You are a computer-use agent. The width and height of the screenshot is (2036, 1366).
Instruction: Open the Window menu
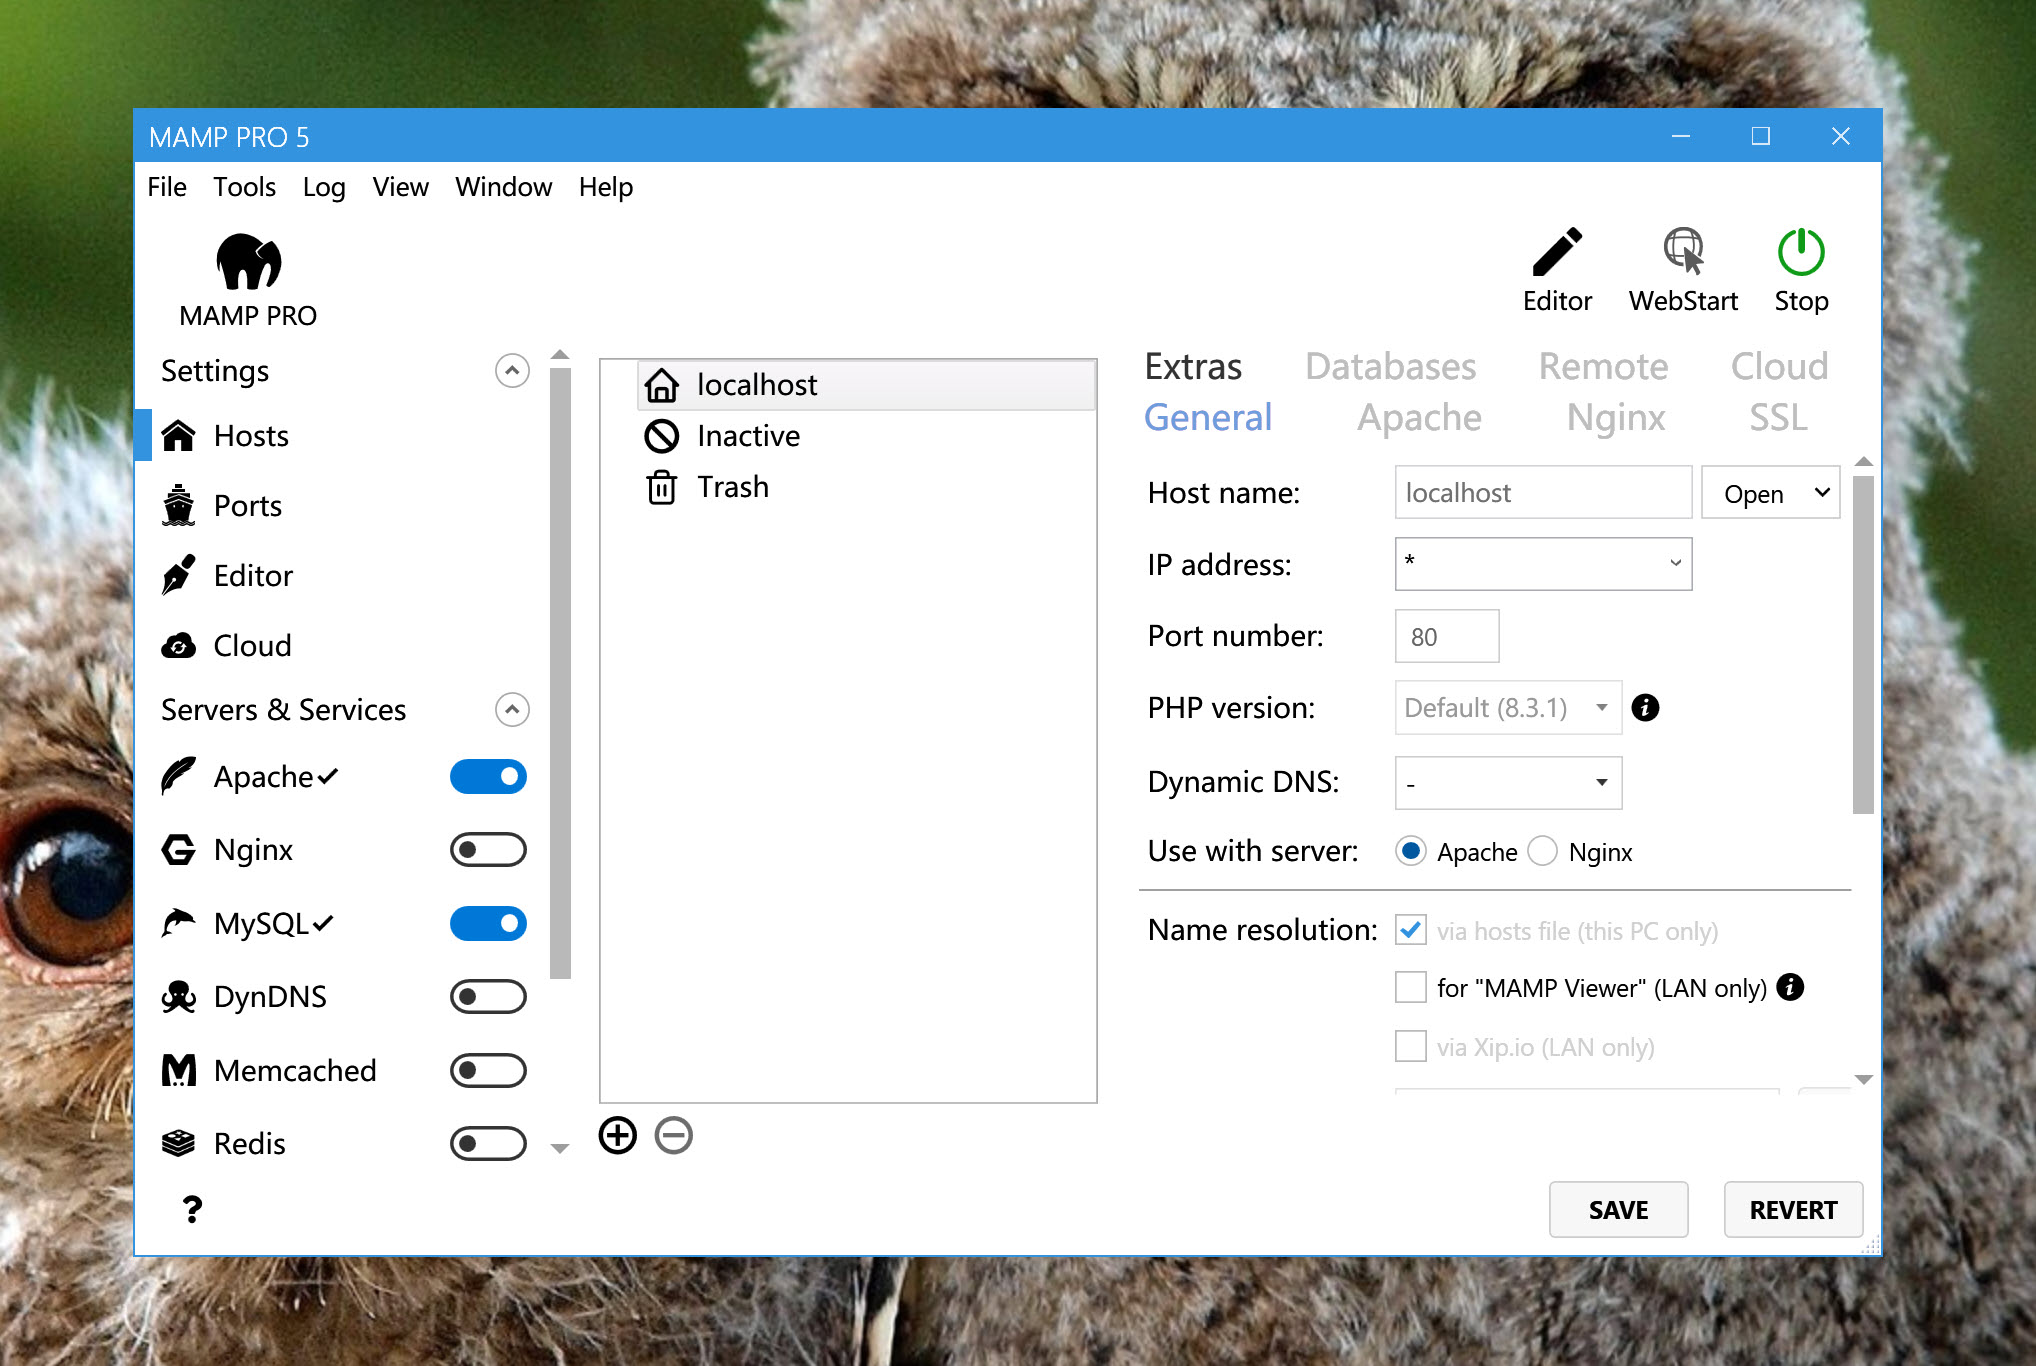[503, 187]
